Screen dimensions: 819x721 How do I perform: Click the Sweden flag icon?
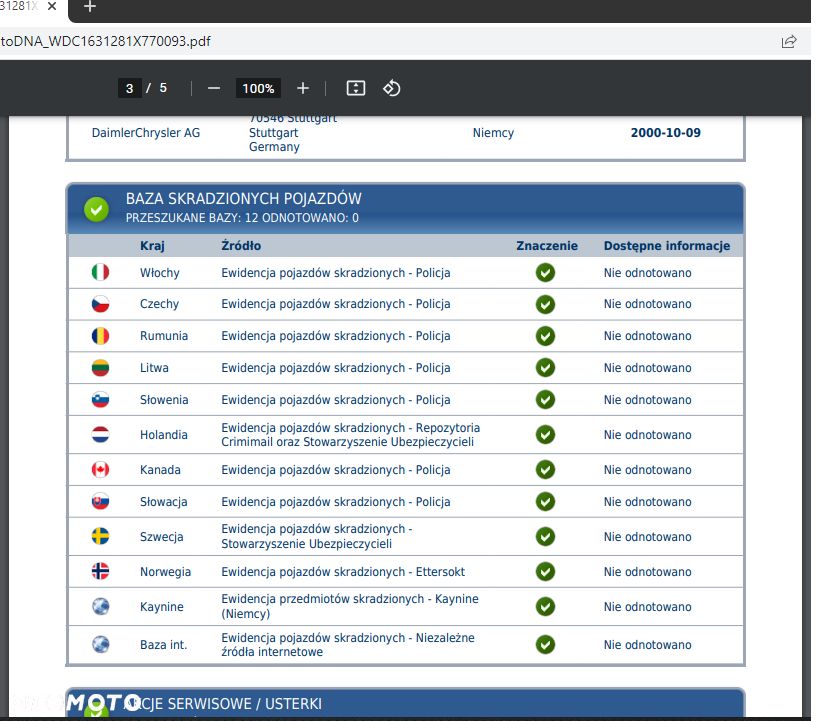point(100,536)
